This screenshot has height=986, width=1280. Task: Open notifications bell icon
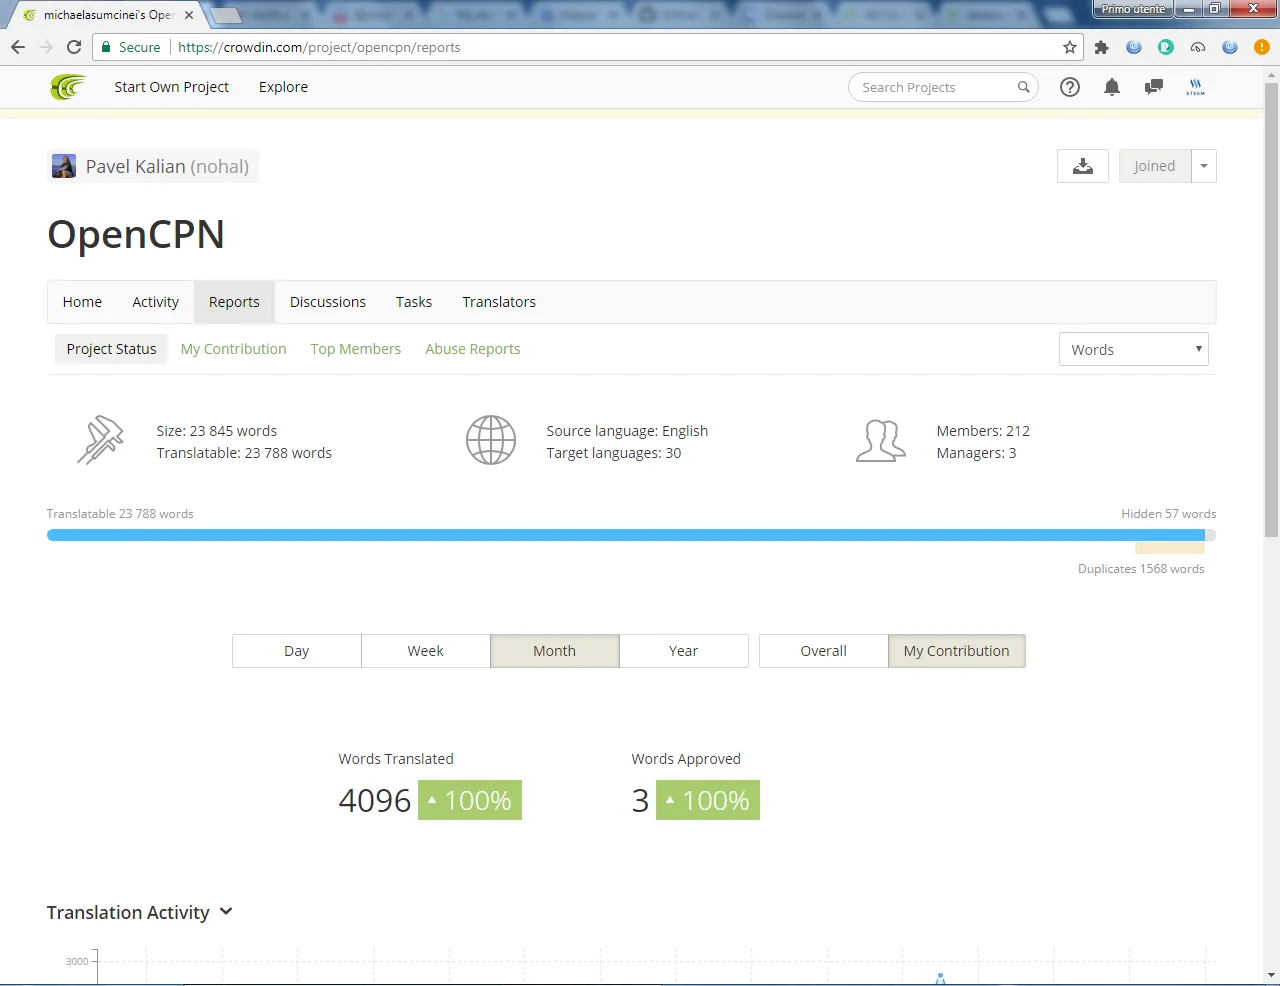point(1112,87)
